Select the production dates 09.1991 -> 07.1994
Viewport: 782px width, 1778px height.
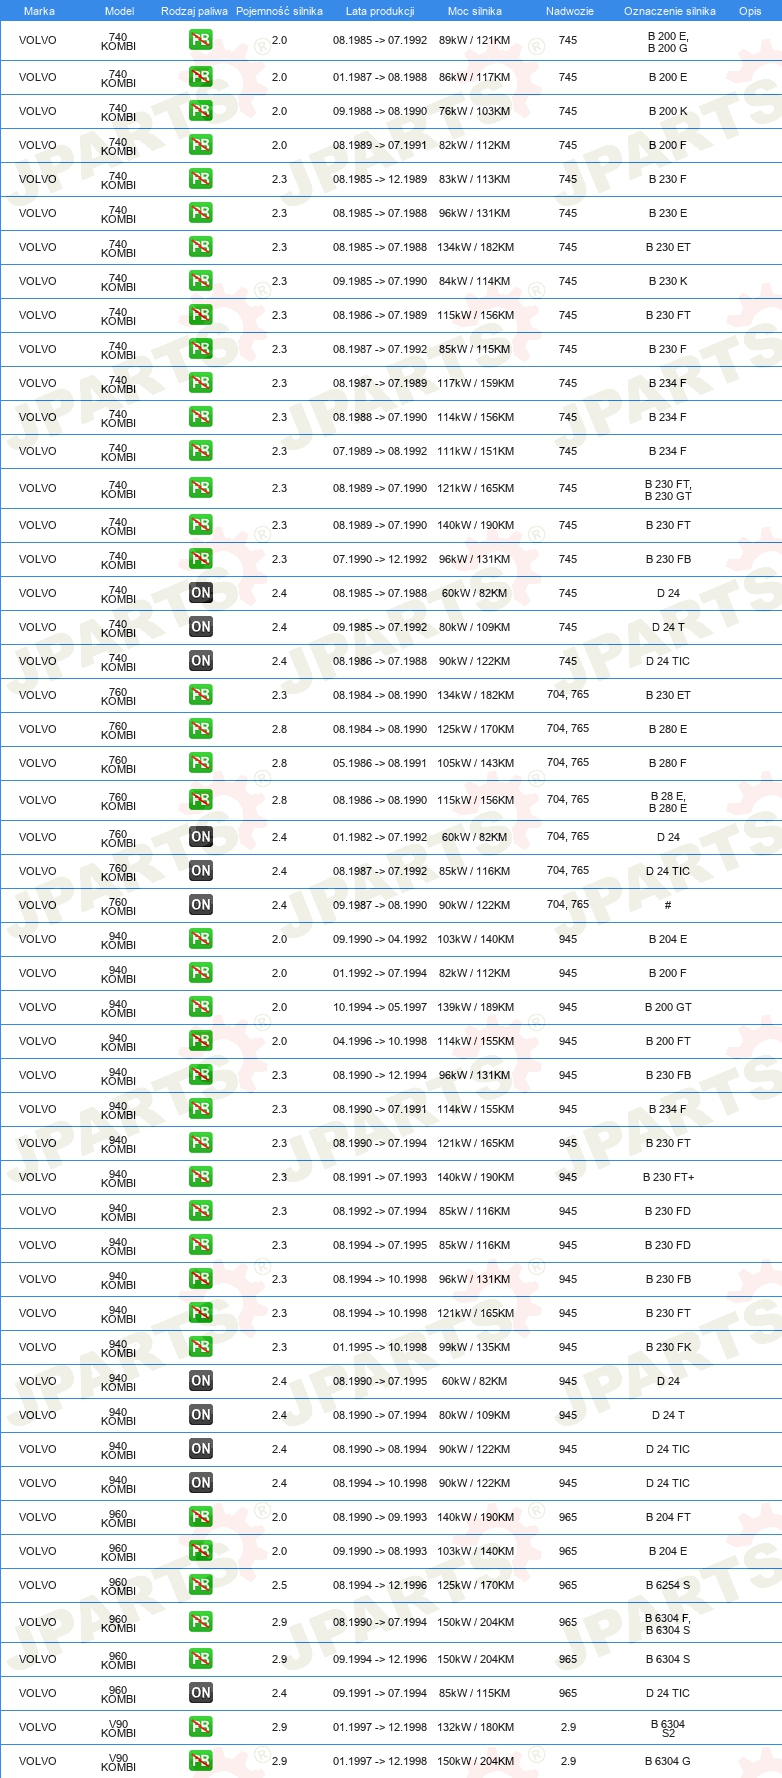(380, 1693)
